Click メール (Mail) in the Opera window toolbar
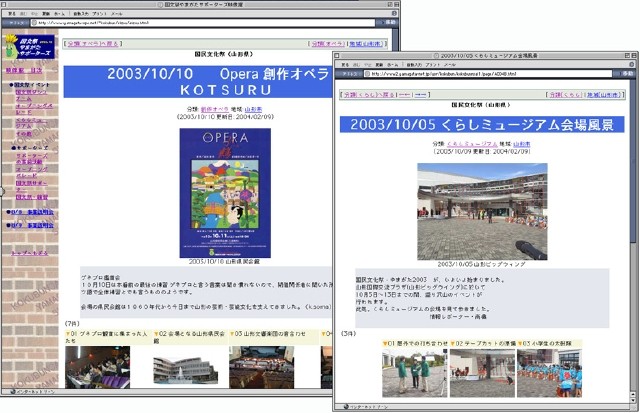Image resolution: width=640 pixels, height=413 pixels. 117,13
